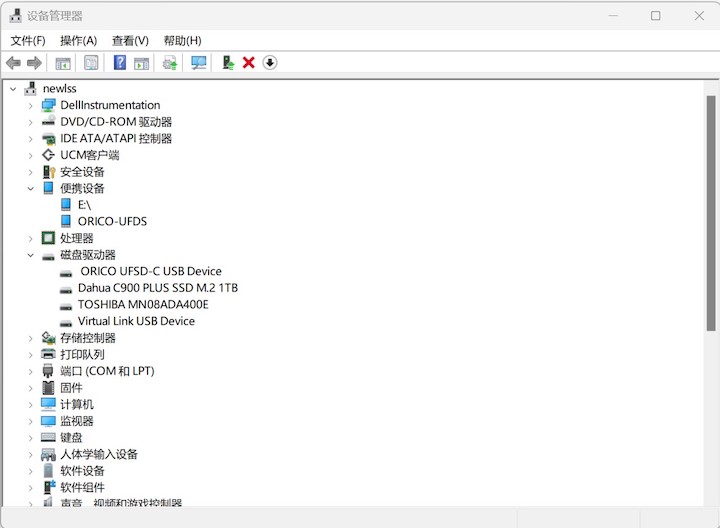720x528 pixels.
Task: Collapse the 便携设备 category
Action: (30, 188)
